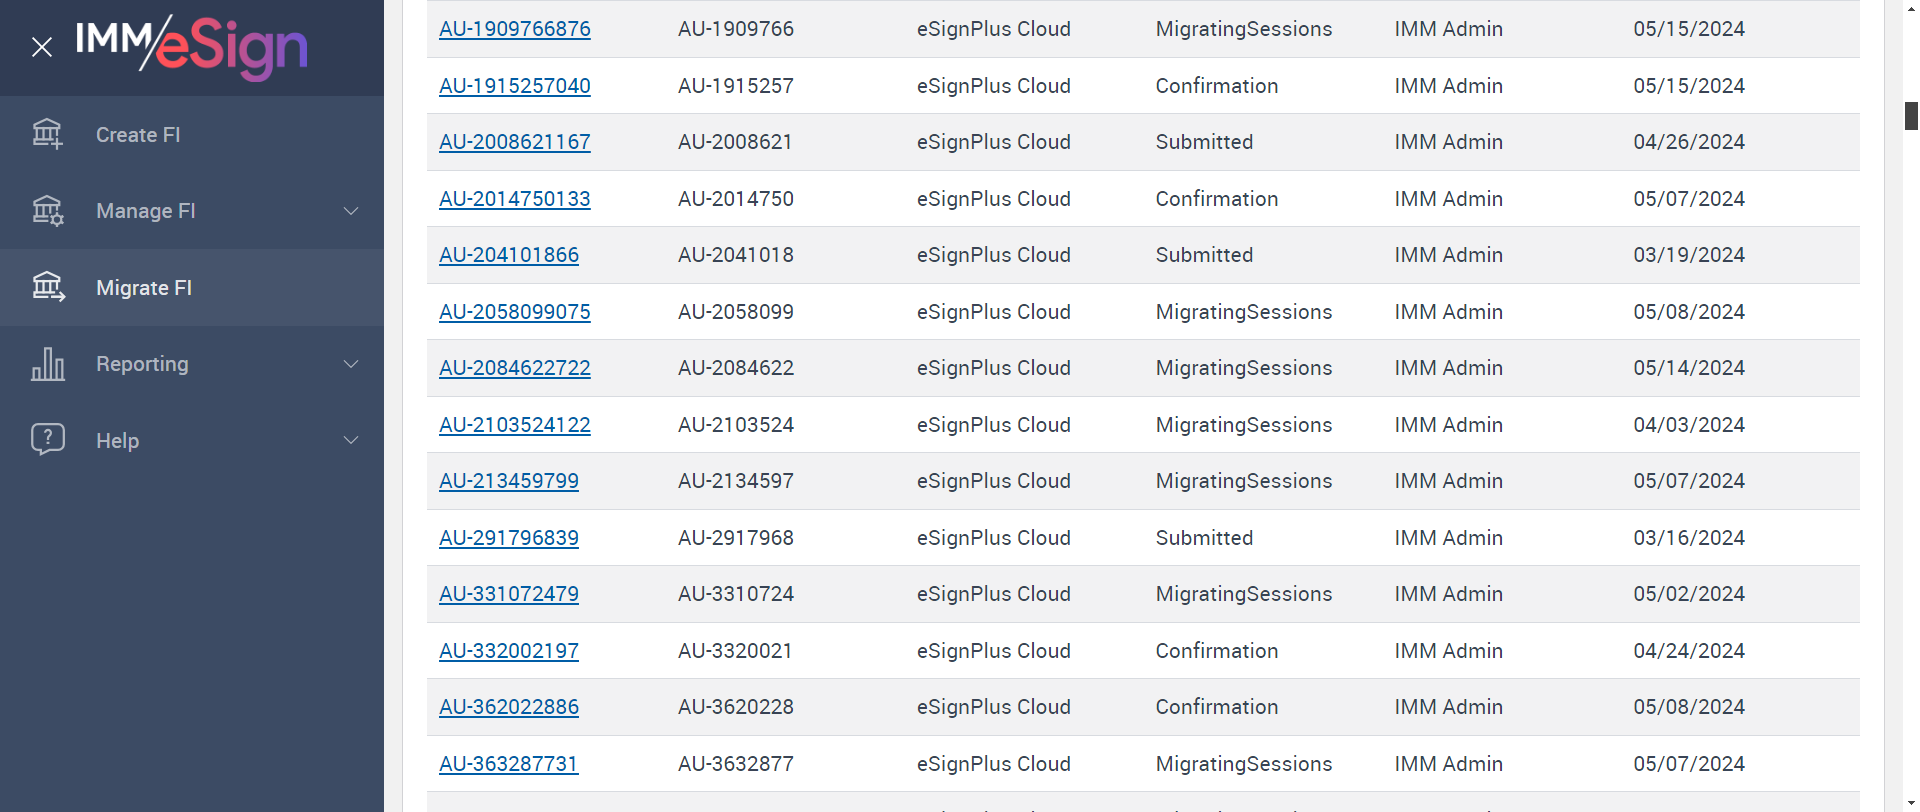Click the Migrate FI bank arrow icon
1920x812 pixels.
(47, 288)
